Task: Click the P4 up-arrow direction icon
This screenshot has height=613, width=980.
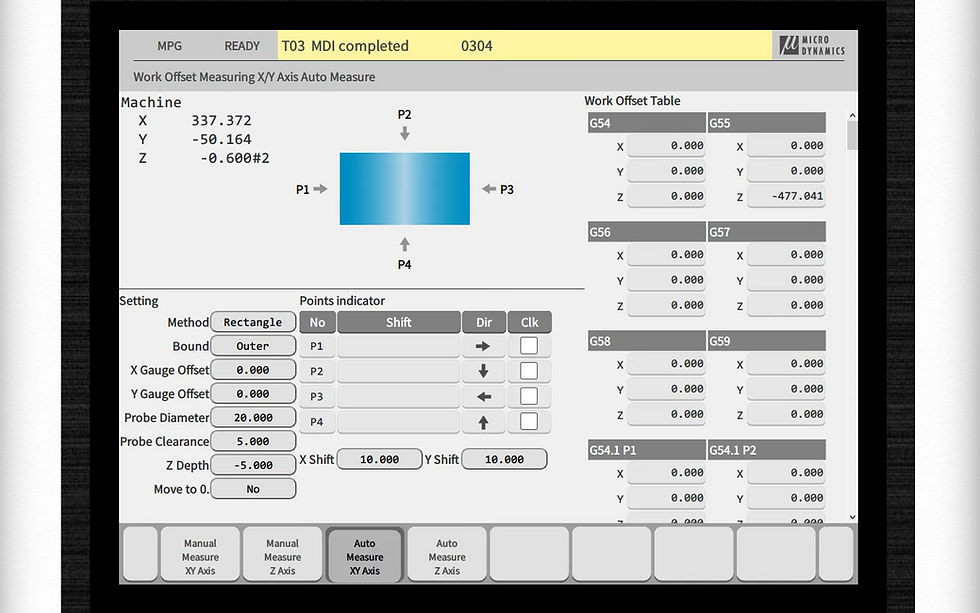Action: coord(484,421)
